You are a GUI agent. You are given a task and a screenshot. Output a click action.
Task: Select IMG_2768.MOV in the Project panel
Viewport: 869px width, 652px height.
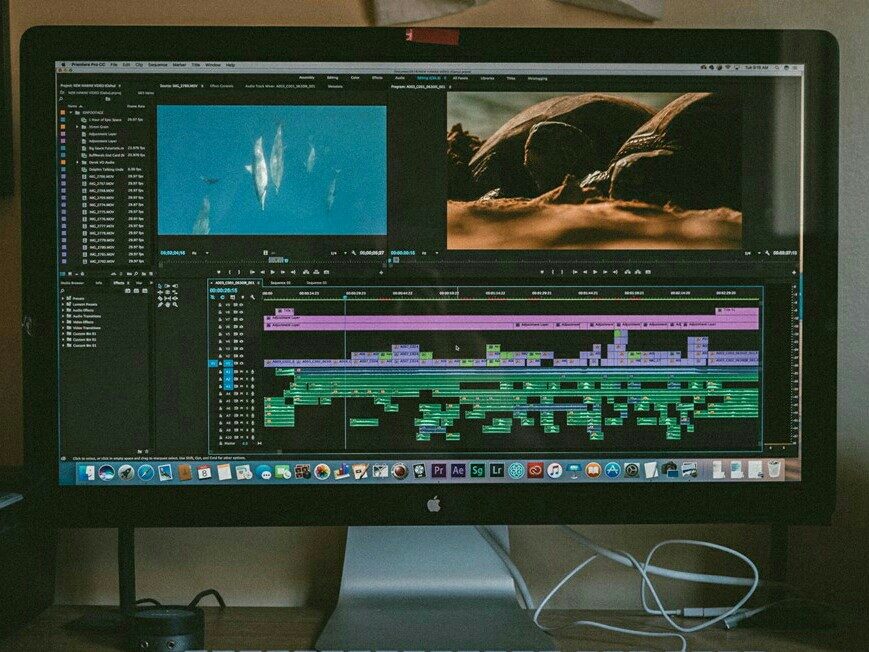coord(102,189)
